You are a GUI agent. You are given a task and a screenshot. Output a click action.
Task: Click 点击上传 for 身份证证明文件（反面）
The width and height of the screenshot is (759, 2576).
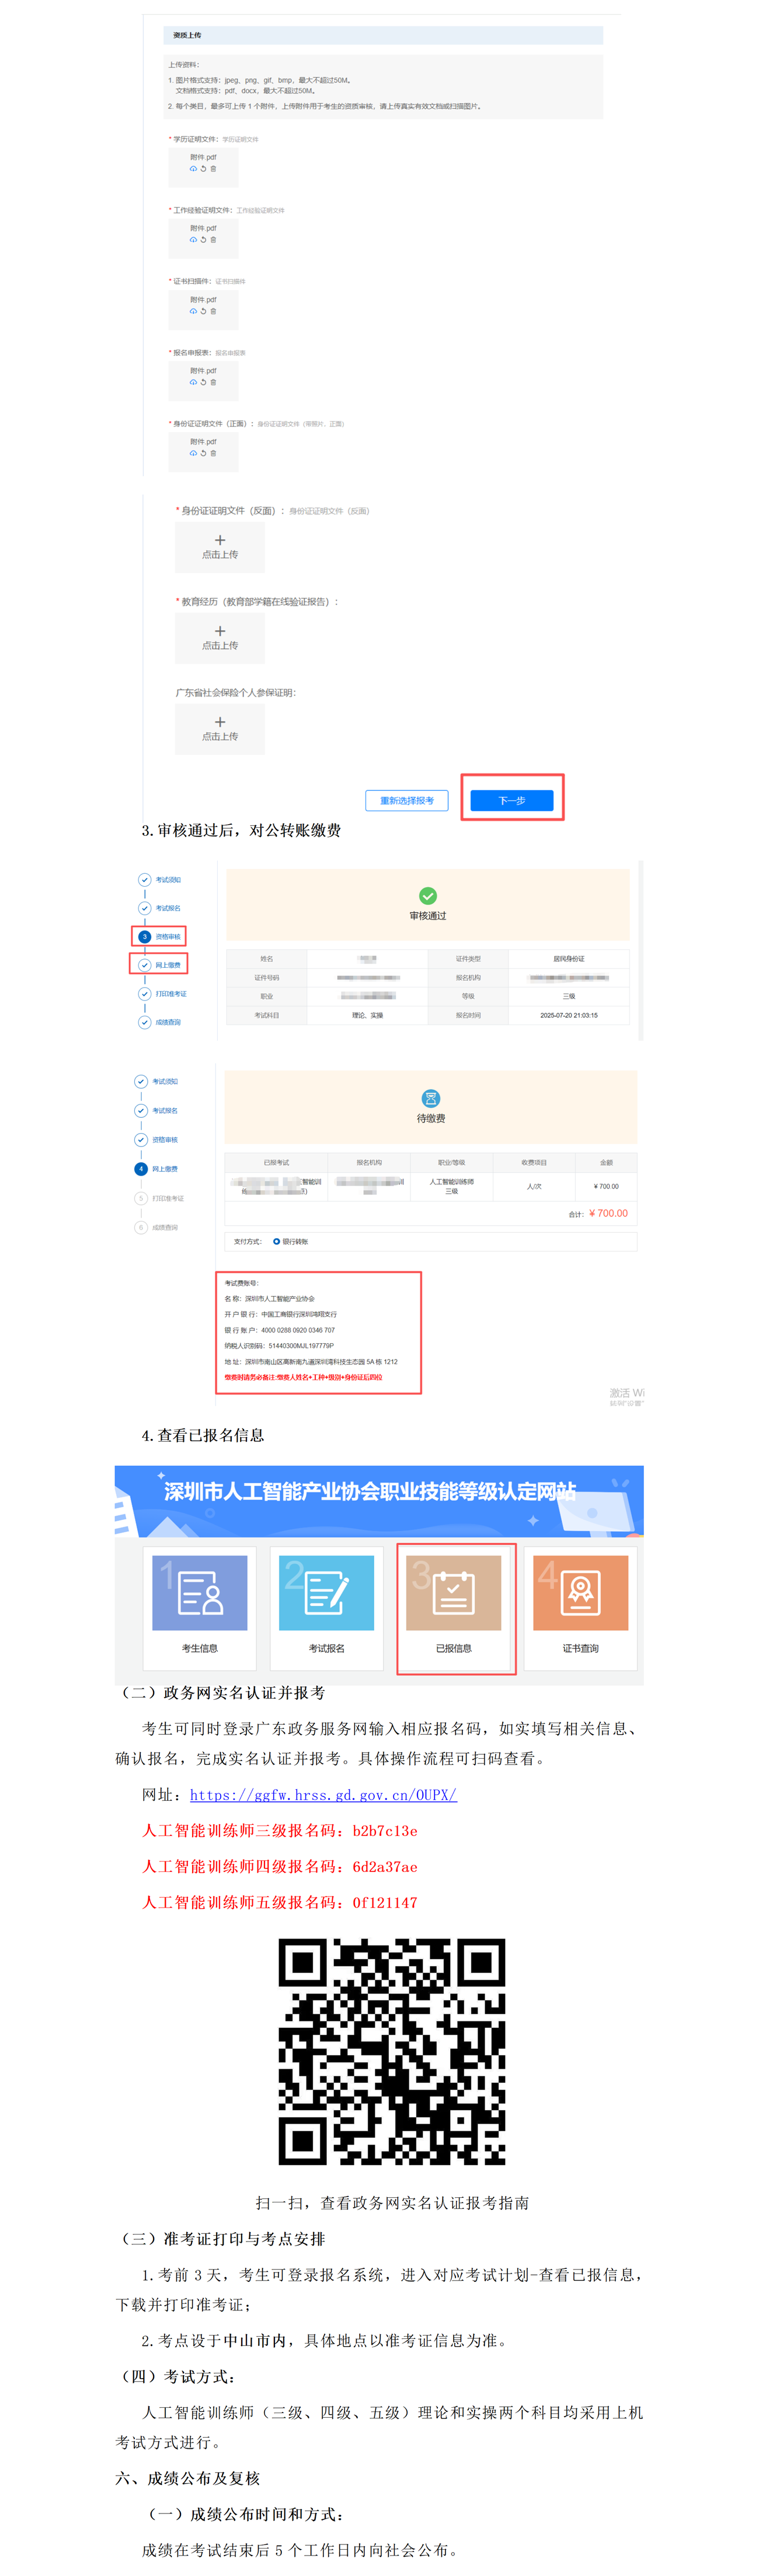click(x=220, y=547)
